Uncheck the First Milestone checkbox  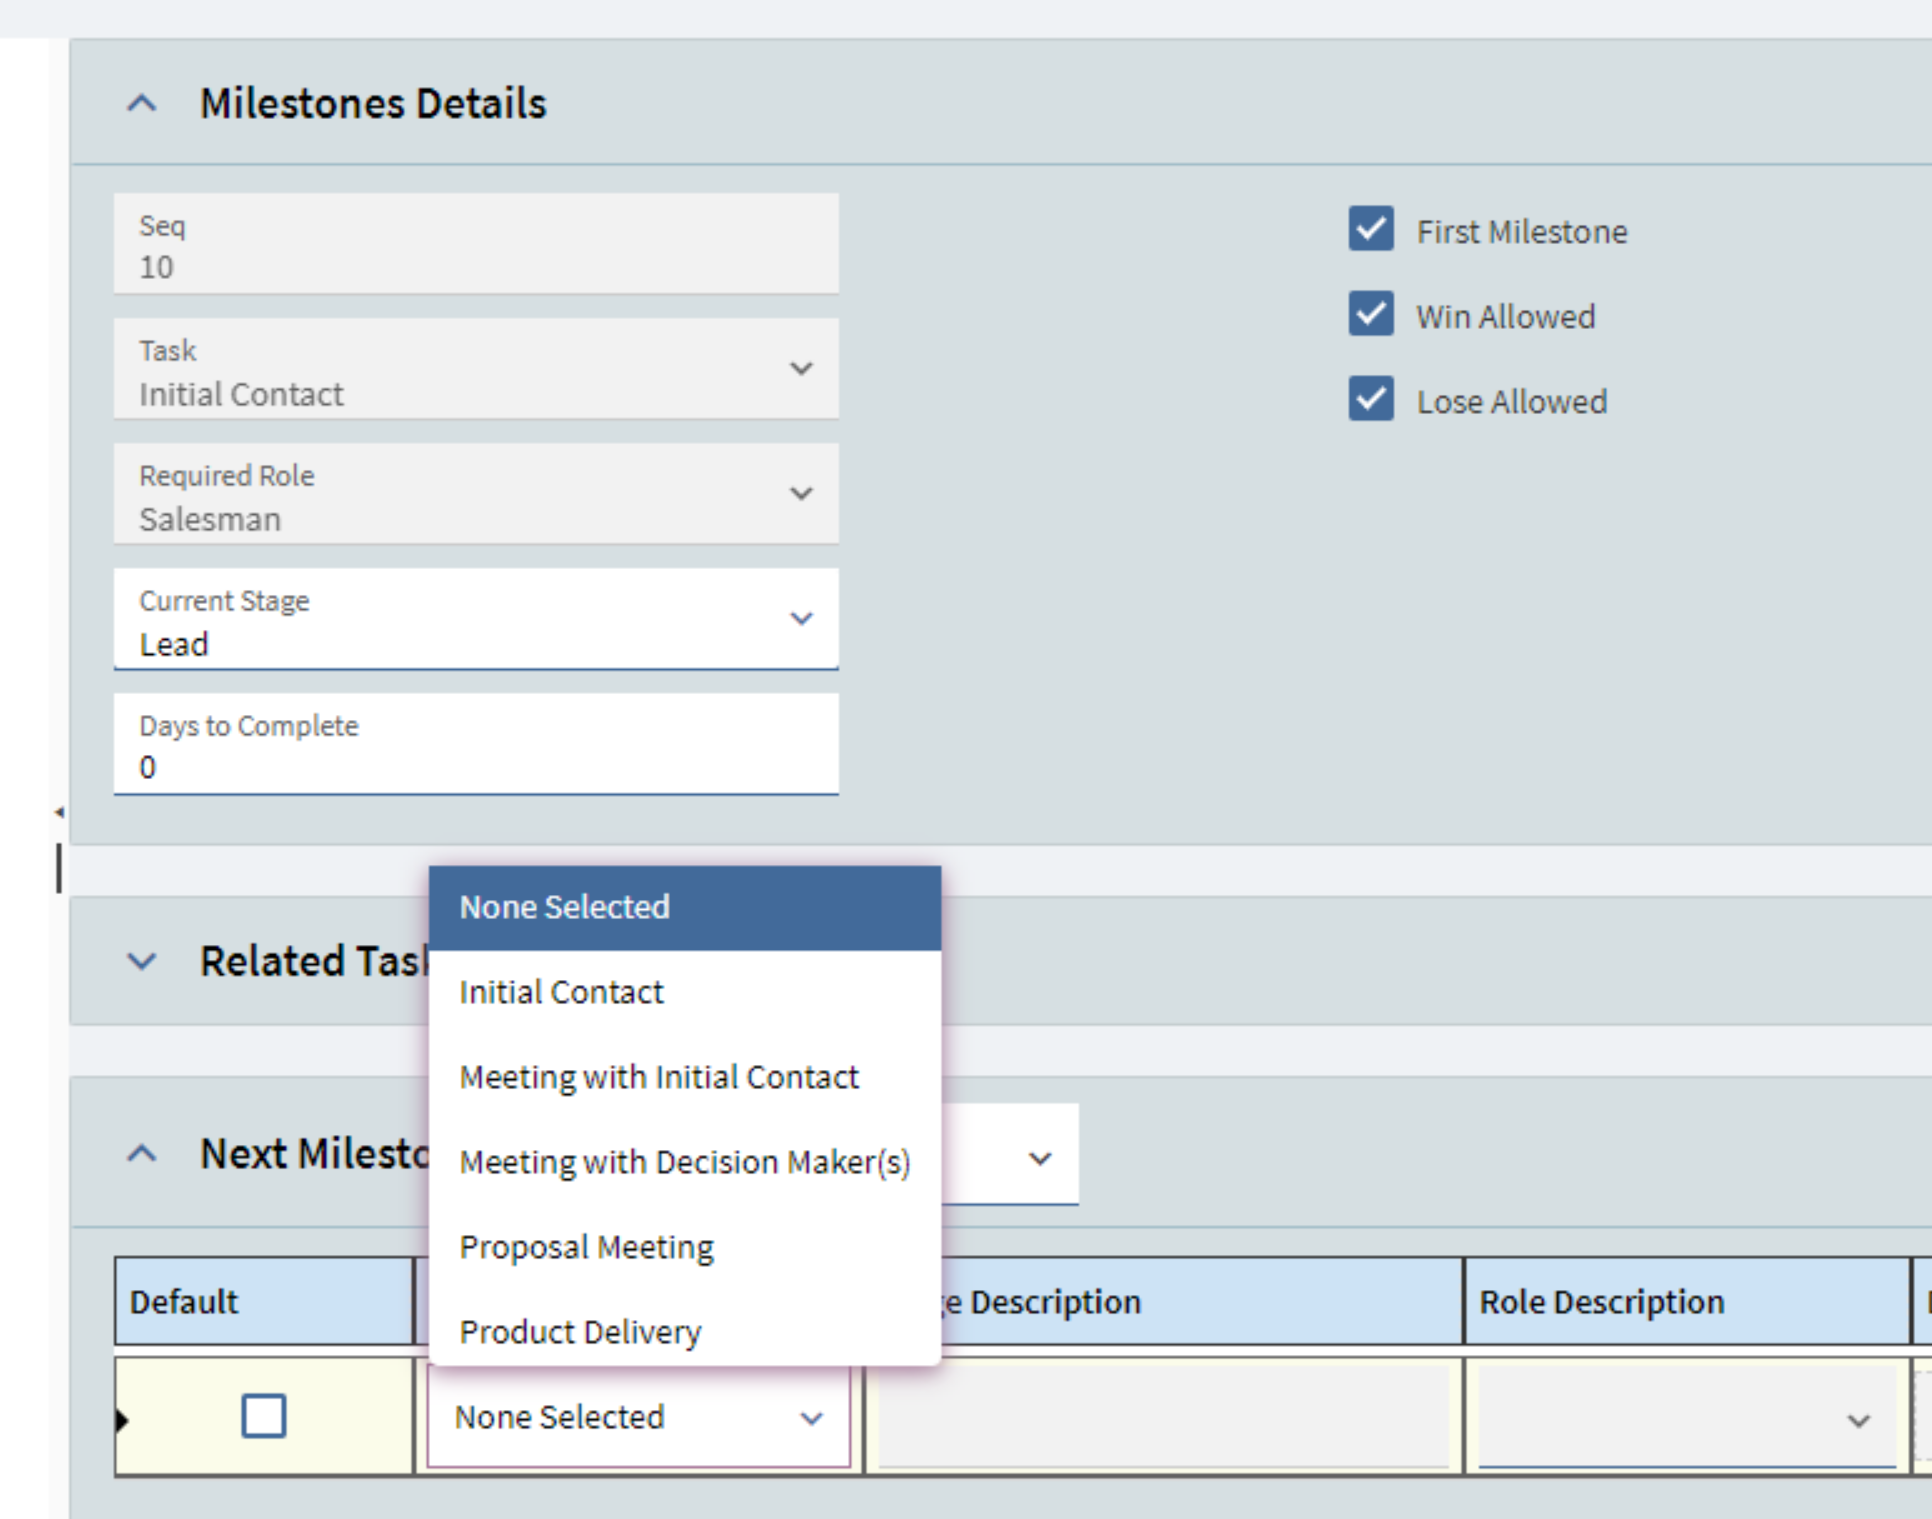tap(1371, 229)
